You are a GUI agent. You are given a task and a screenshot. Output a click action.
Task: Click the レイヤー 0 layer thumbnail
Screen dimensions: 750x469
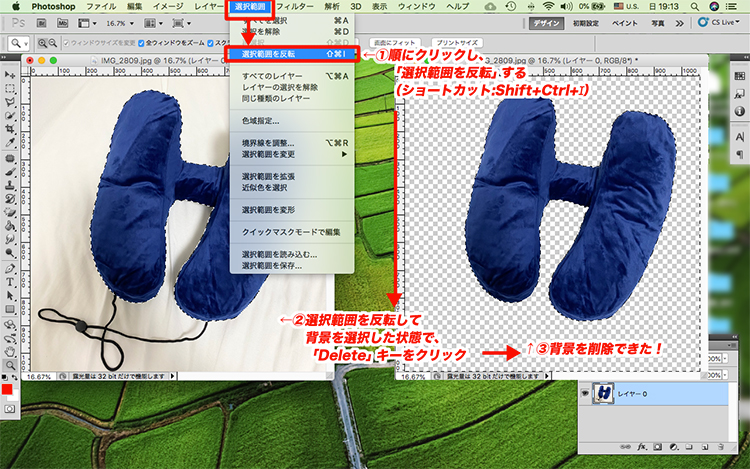604,393
